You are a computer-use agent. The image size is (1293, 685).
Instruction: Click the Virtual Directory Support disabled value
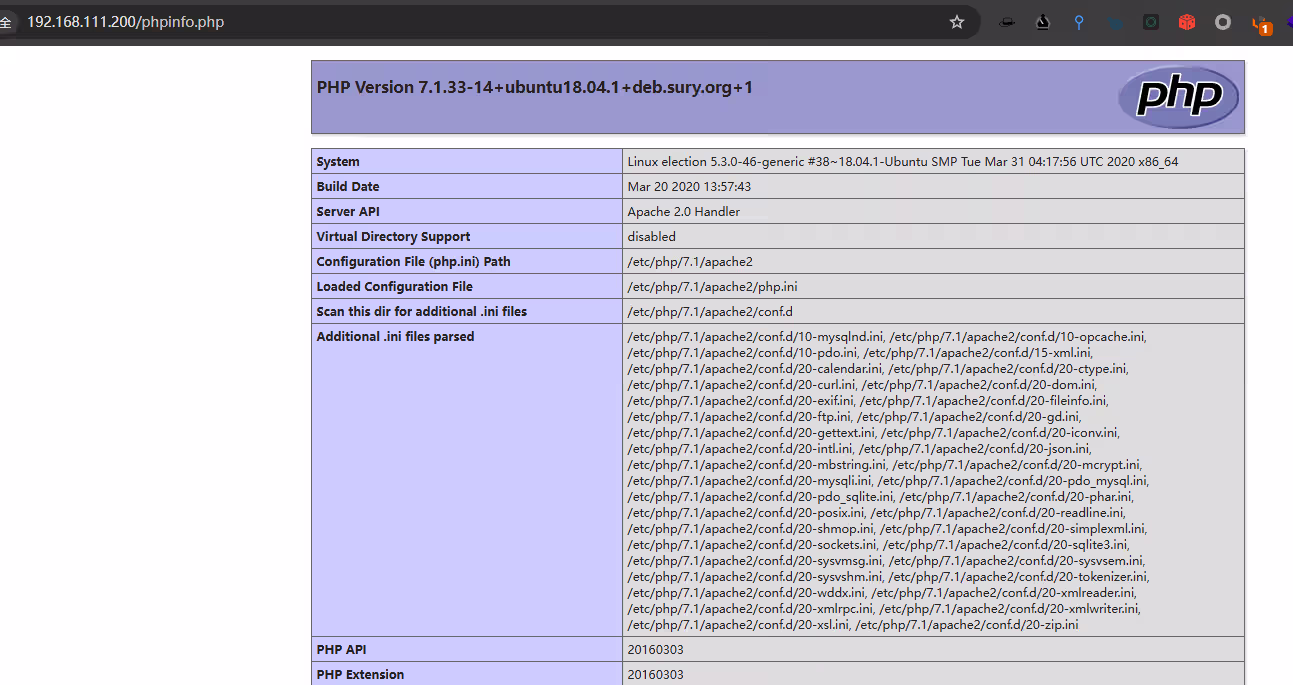coord(651,237)
